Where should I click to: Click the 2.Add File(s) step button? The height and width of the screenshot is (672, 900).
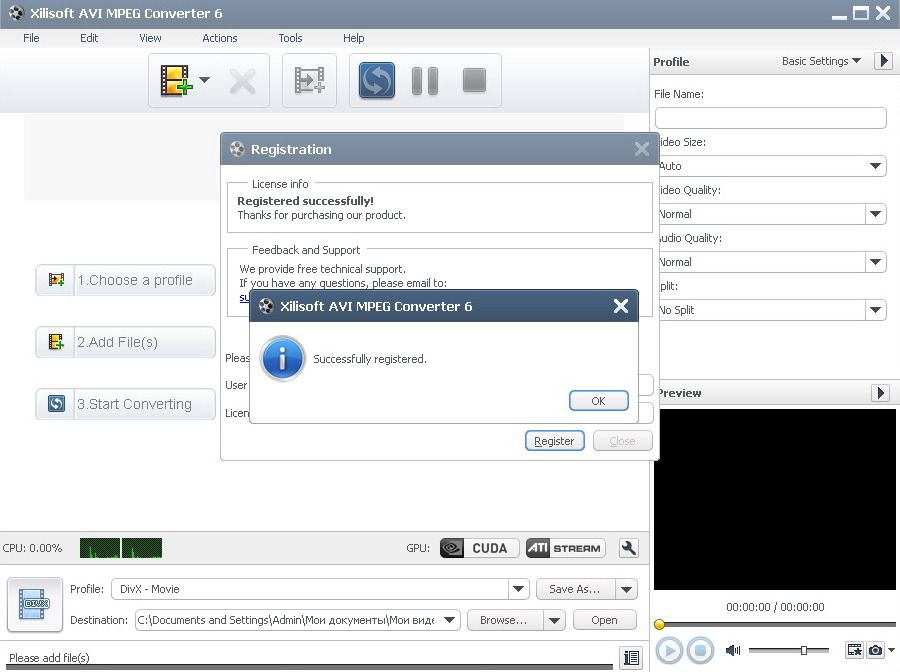(x=126, y=342)
